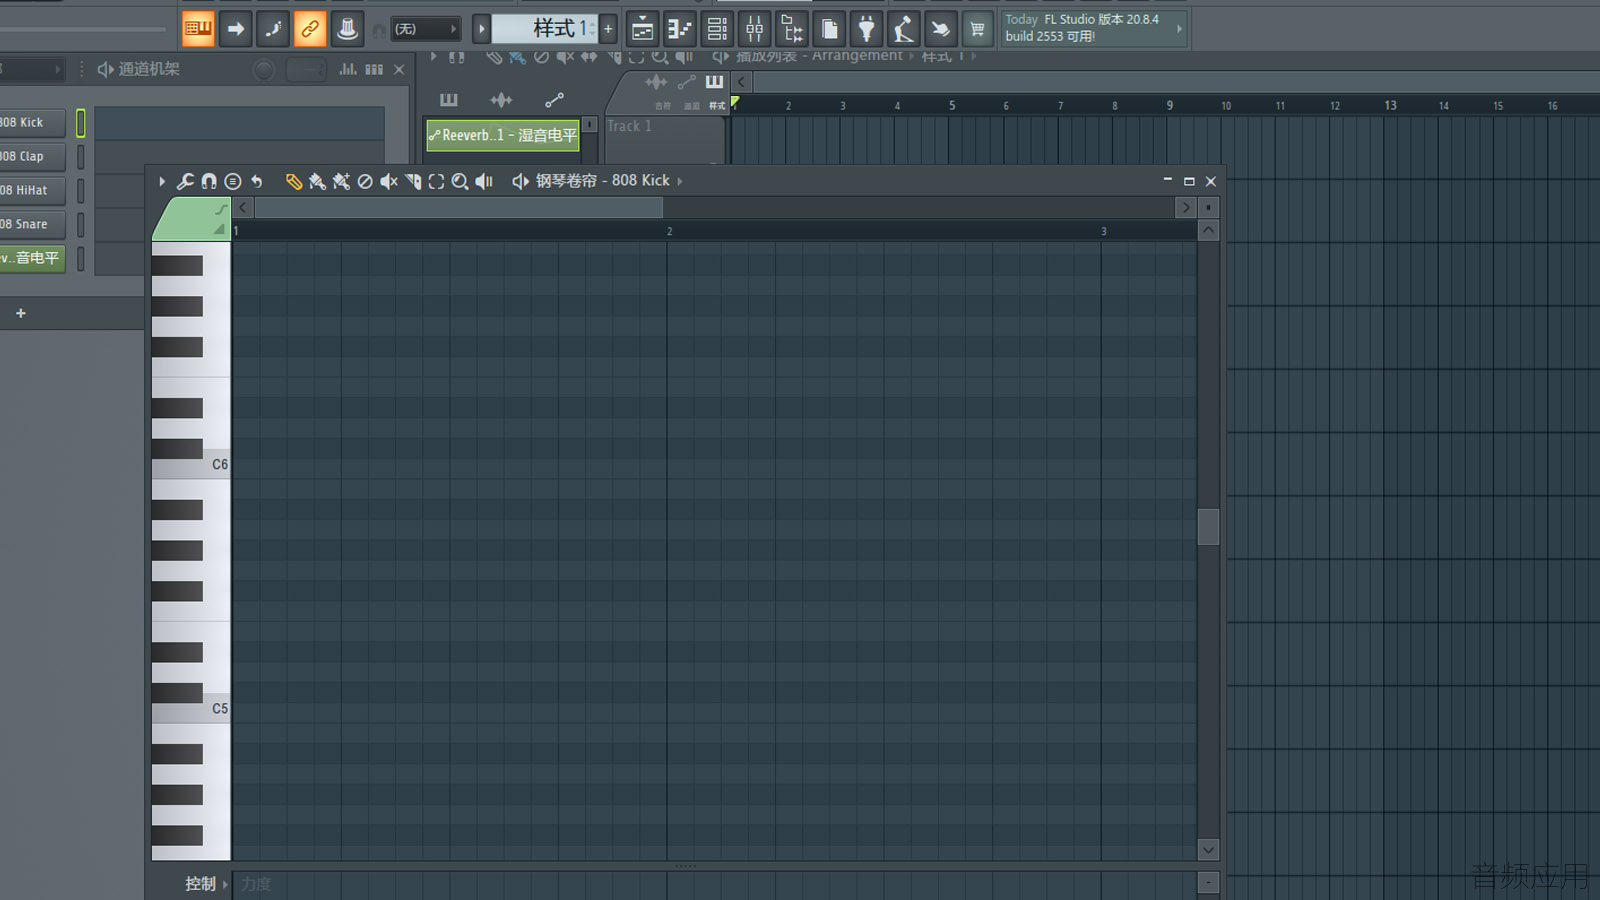The width and height of the screenshot is (1600, 900).
Task: Add new pattern with plus button
Action: point(608,29)
